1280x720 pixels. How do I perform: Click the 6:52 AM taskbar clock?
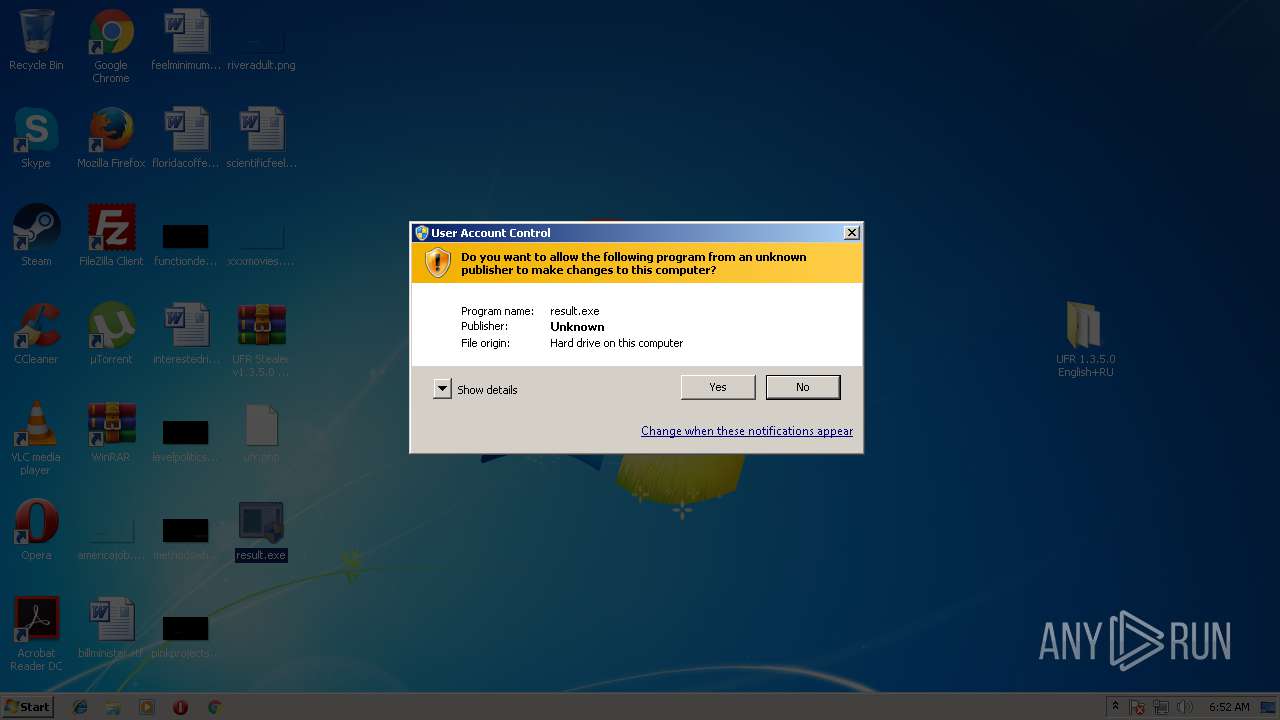click(1229, 707)
